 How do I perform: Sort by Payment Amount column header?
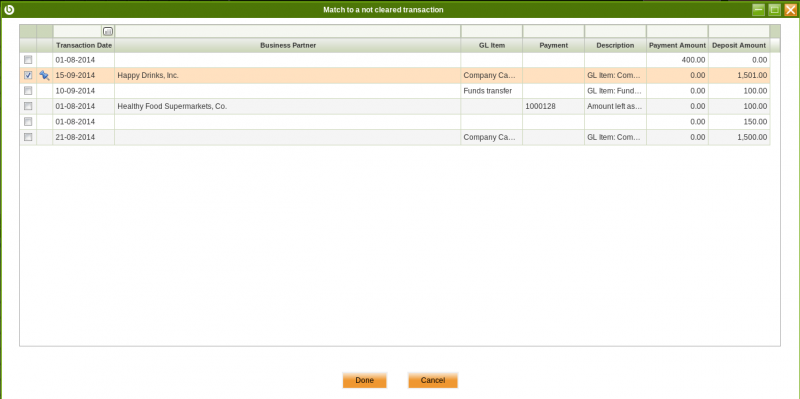coord(677,45)
